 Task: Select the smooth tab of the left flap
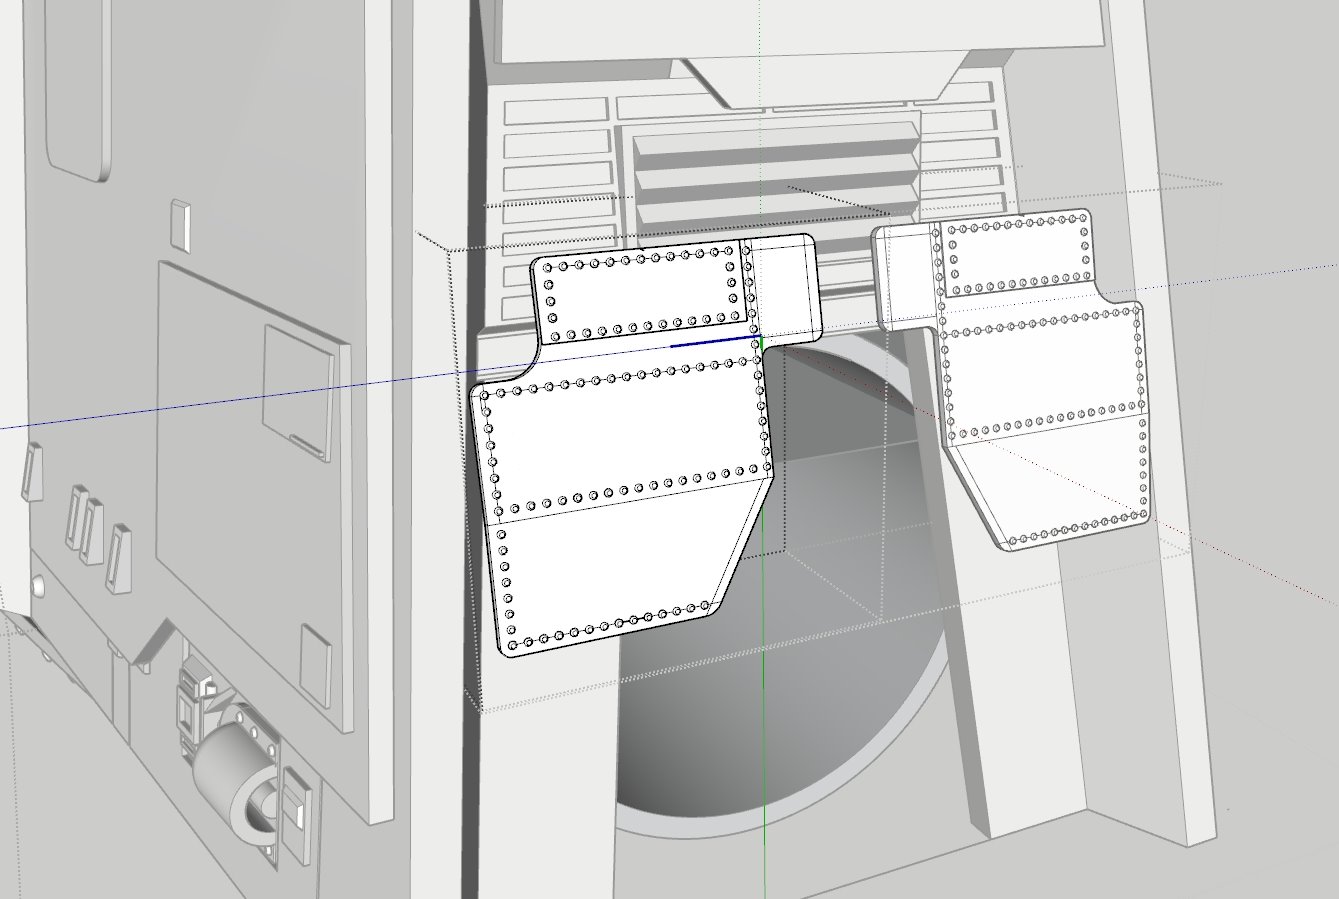pos(785,285)
